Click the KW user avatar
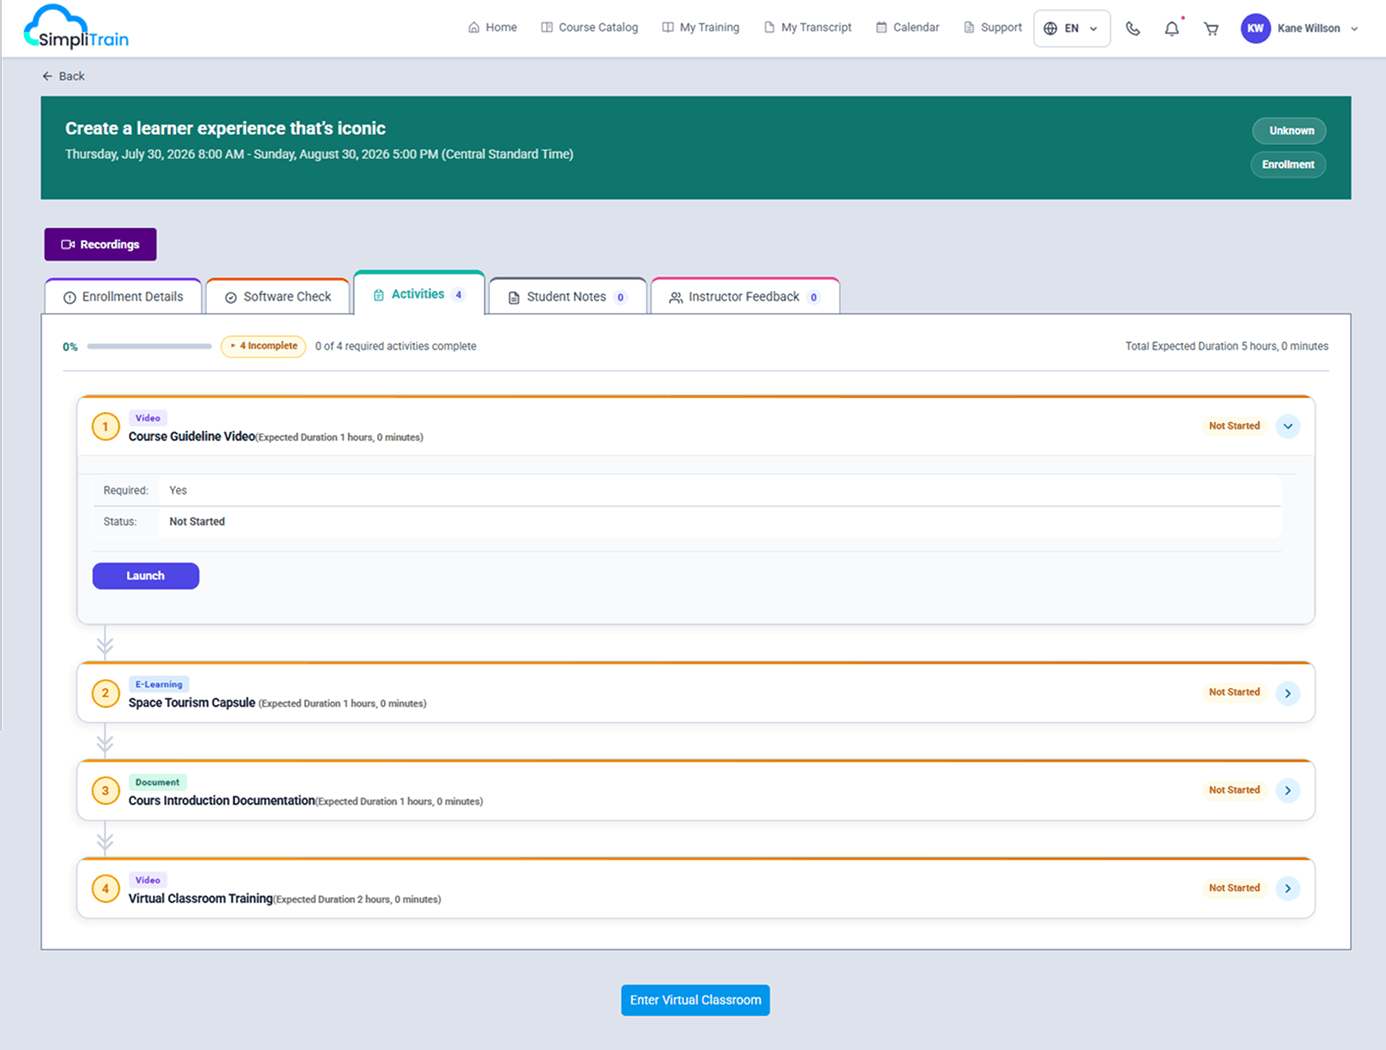The width and height of the screenshot is (1386, 1050). (x=1255, y=28)
